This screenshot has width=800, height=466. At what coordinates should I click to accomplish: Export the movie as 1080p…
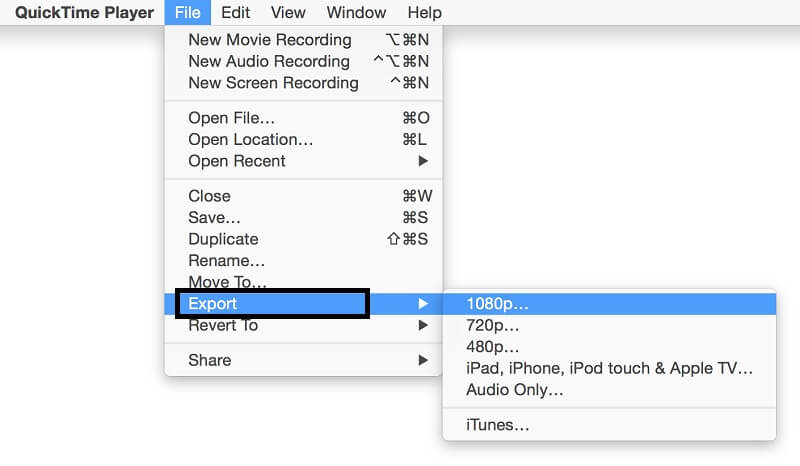click(x=498, y=304)
